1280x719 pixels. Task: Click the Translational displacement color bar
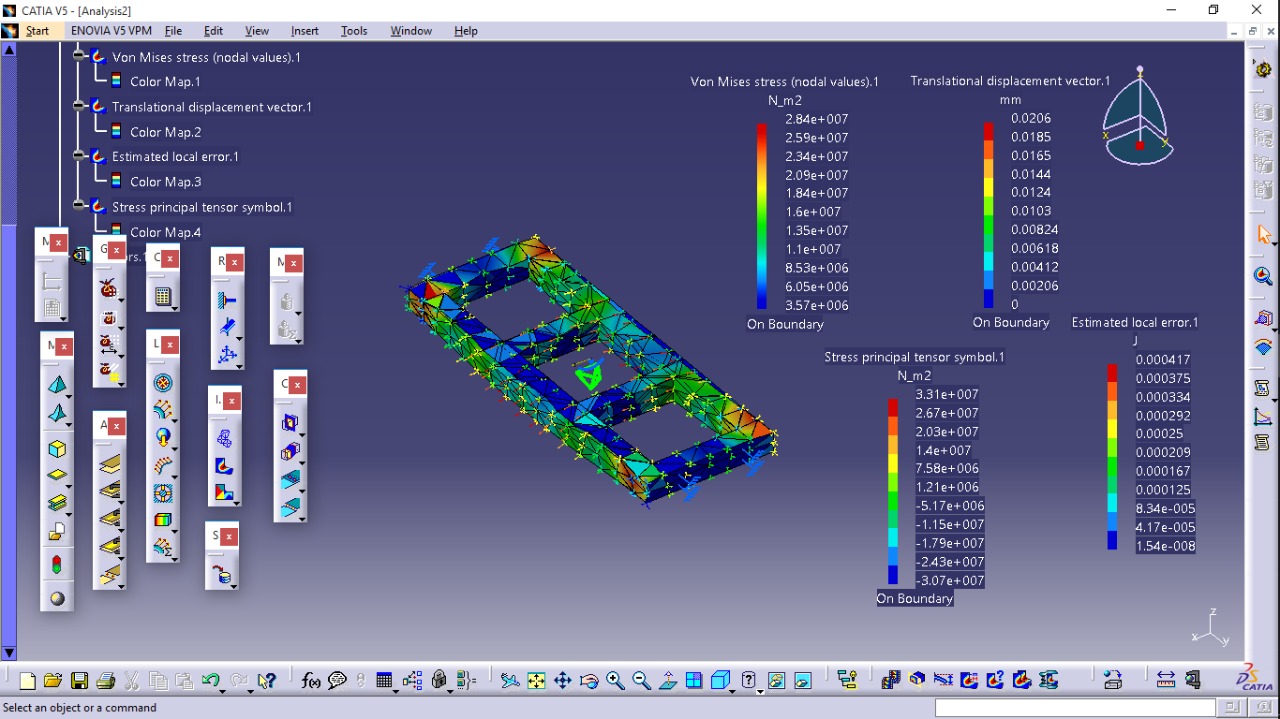(x=988, y=215)
